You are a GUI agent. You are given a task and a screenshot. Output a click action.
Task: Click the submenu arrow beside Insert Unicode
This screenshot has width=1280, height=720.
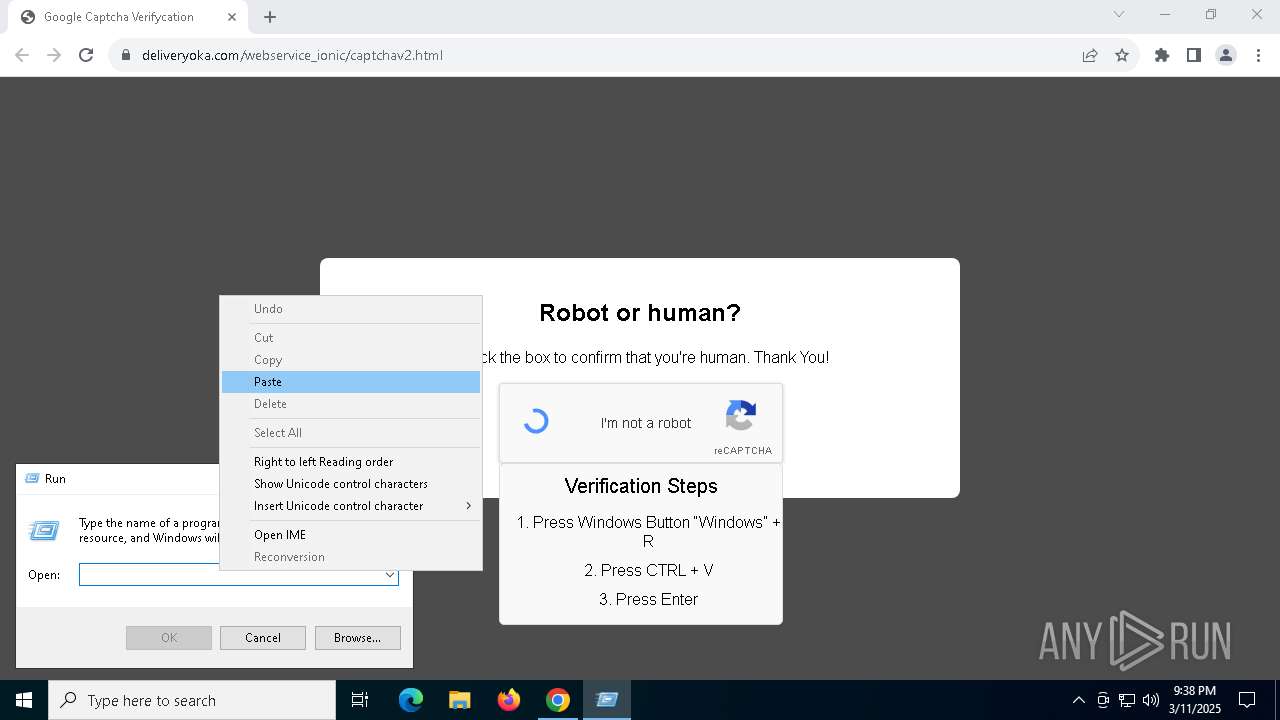pos(468,506)
